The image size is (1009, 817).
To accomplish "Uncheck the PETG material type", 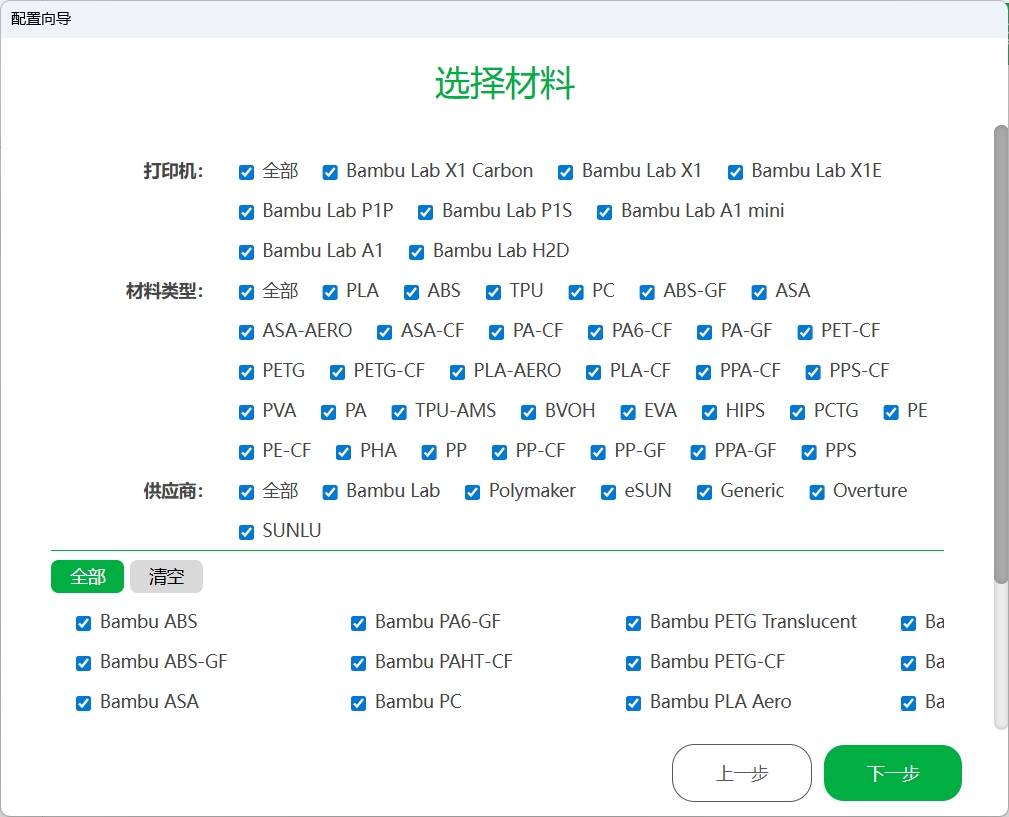I will 246,372.
